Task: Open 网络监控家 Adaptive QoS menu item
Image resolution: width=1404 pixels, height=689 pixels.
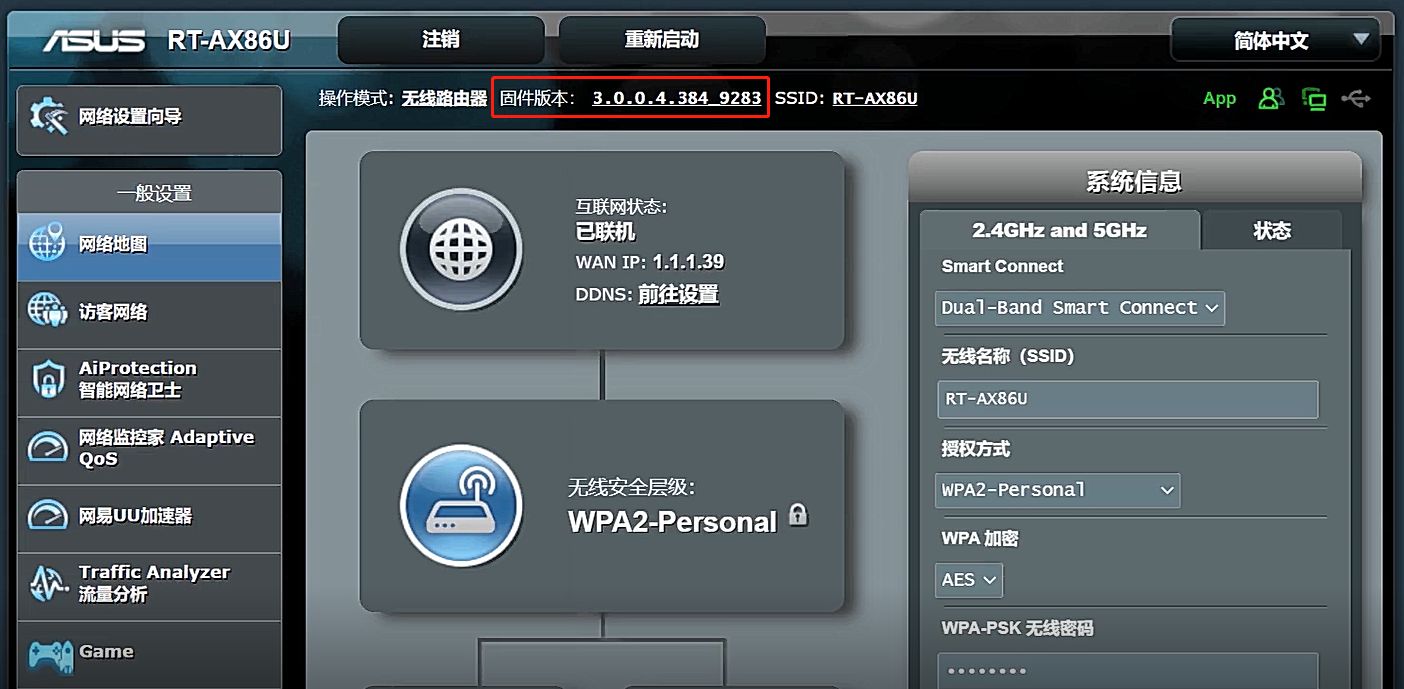Action: pos(149,450)
